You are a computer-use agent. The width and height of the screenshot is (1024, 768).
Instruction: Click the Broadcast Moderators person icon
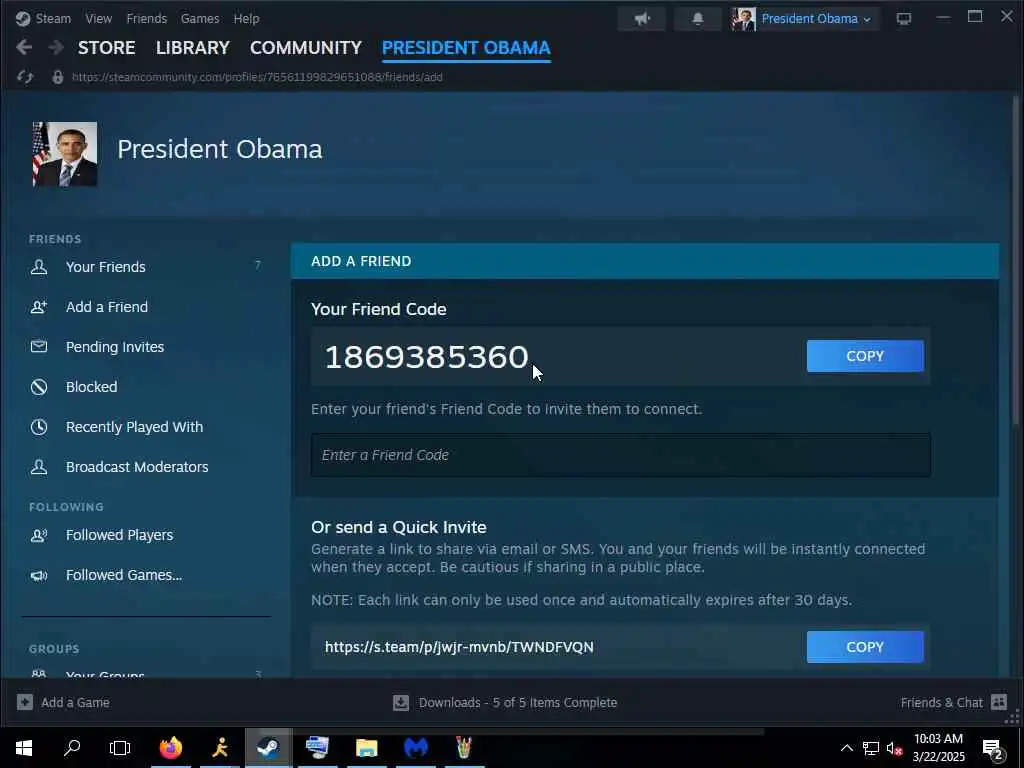[39, 466]
